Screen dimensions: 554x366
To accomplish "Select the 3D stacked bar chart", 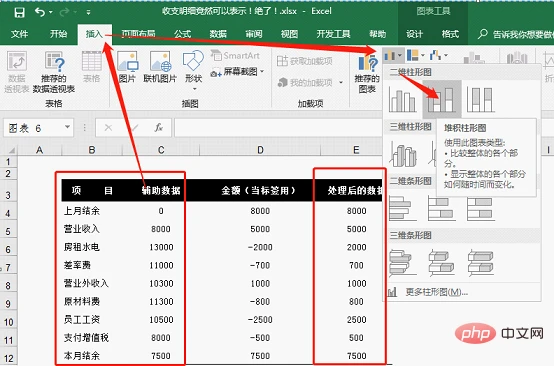I will 442,263.
